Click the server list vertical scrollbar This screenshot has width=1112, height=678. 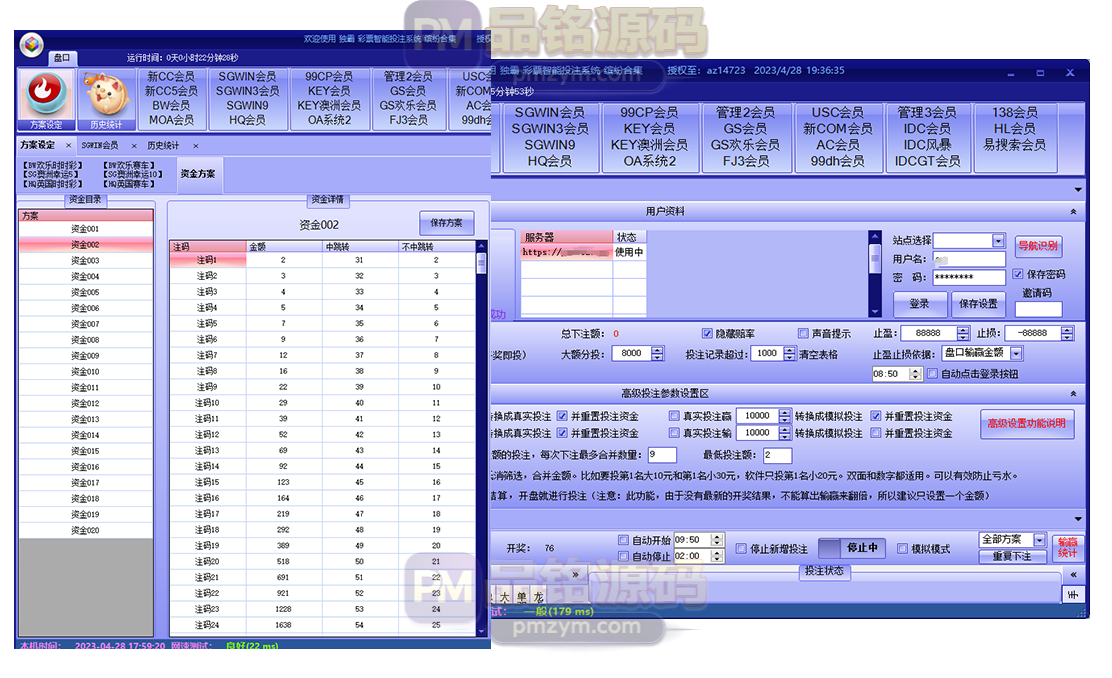[874, 274]
